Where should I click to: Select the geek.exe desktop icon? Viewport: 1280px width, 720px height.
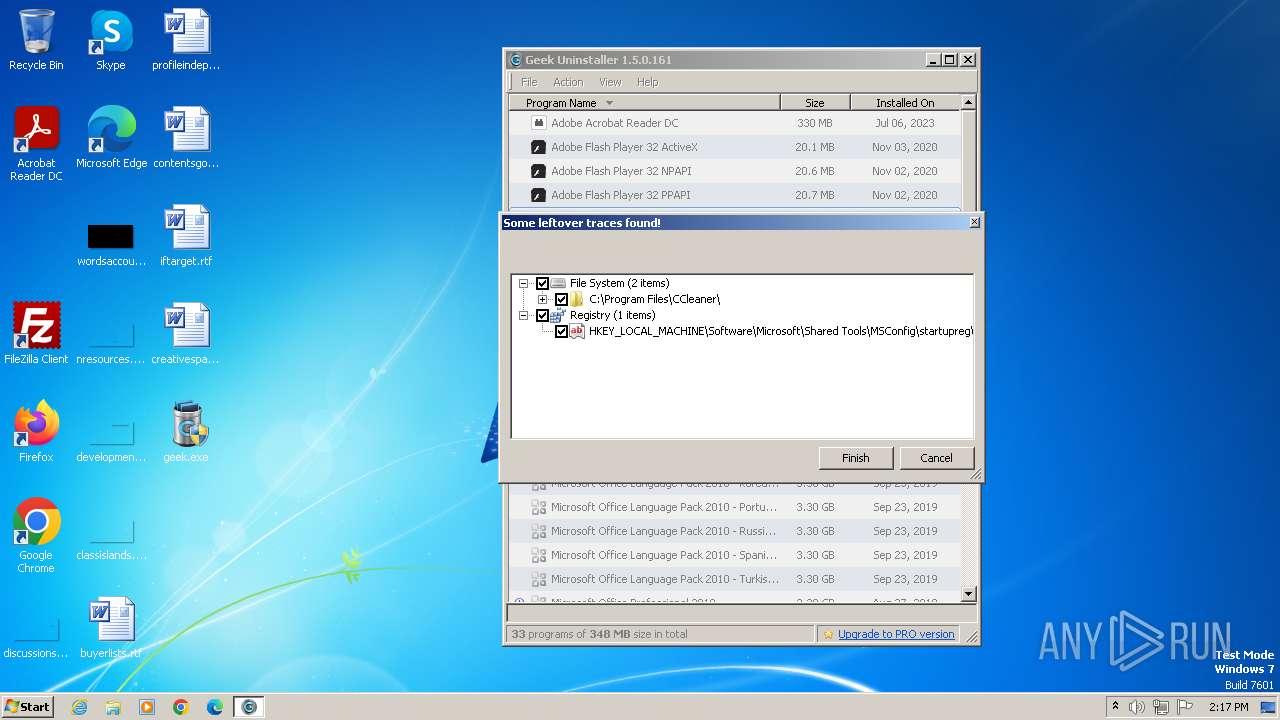[186, 431]
